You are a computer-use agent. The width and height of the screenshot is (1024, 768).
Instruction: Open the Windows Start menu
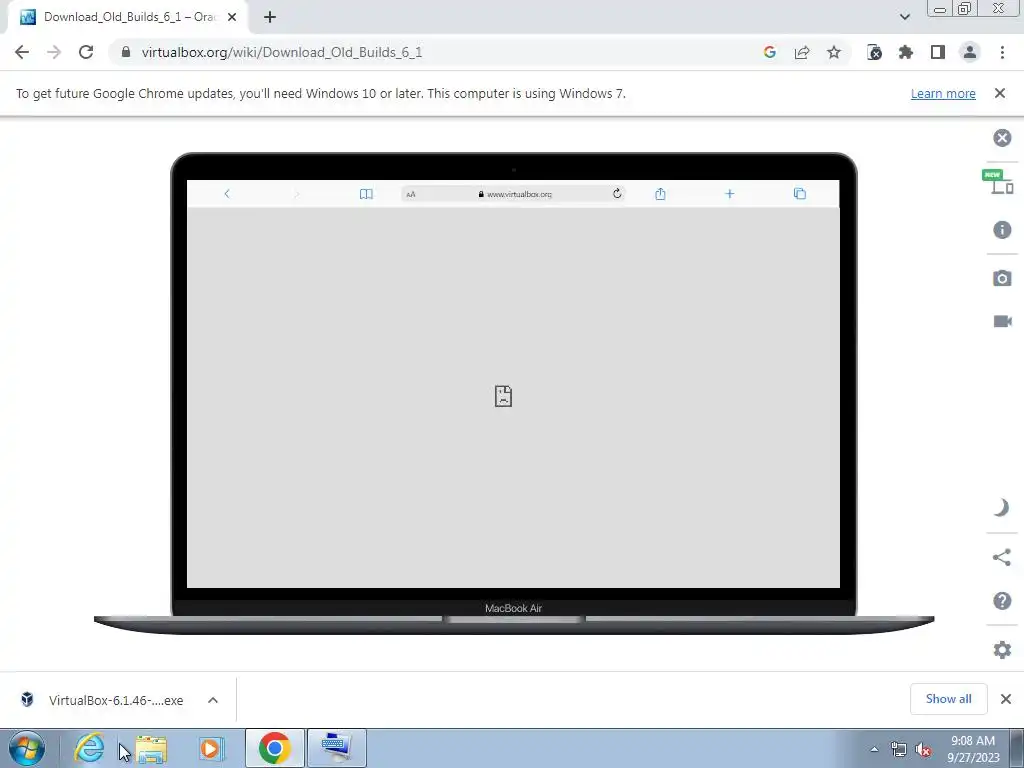point(27,748)
